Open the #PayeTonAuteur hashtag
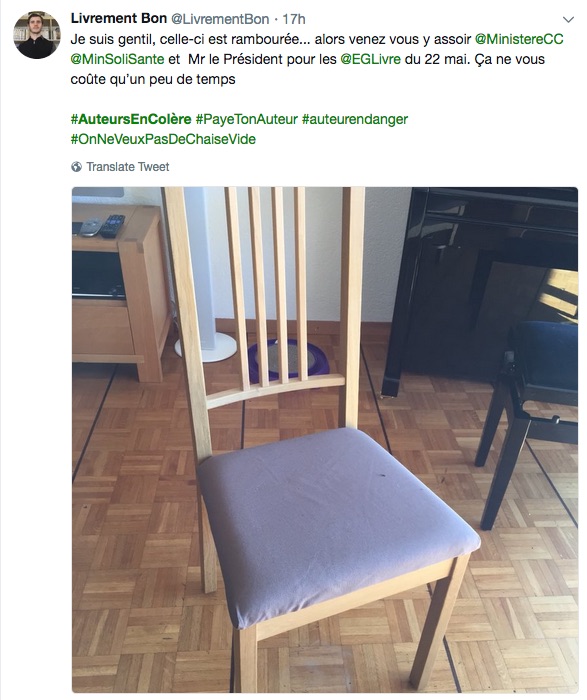The image size is (587, 700). (x=246, y=119)
